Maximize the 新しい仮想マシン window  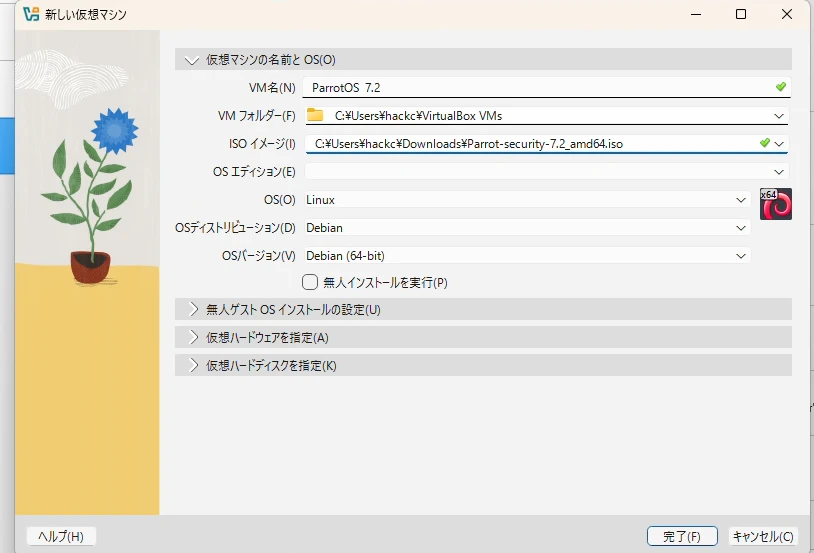741,14
